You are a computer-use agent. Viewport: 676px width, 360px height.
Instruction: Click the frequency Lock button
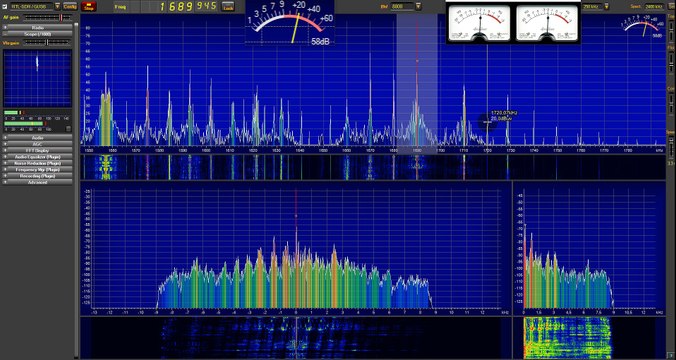tap(228, 6)
